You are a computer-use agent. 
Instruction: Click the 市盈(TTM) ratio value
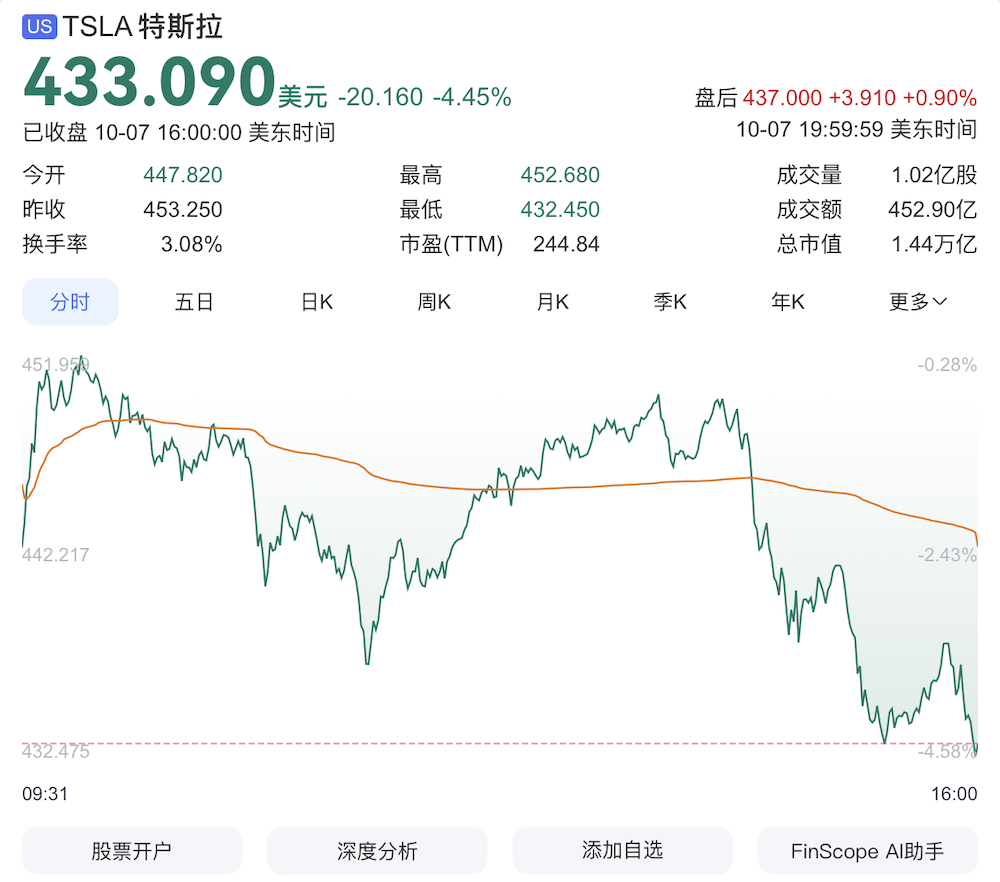click(x=566, y=243)
